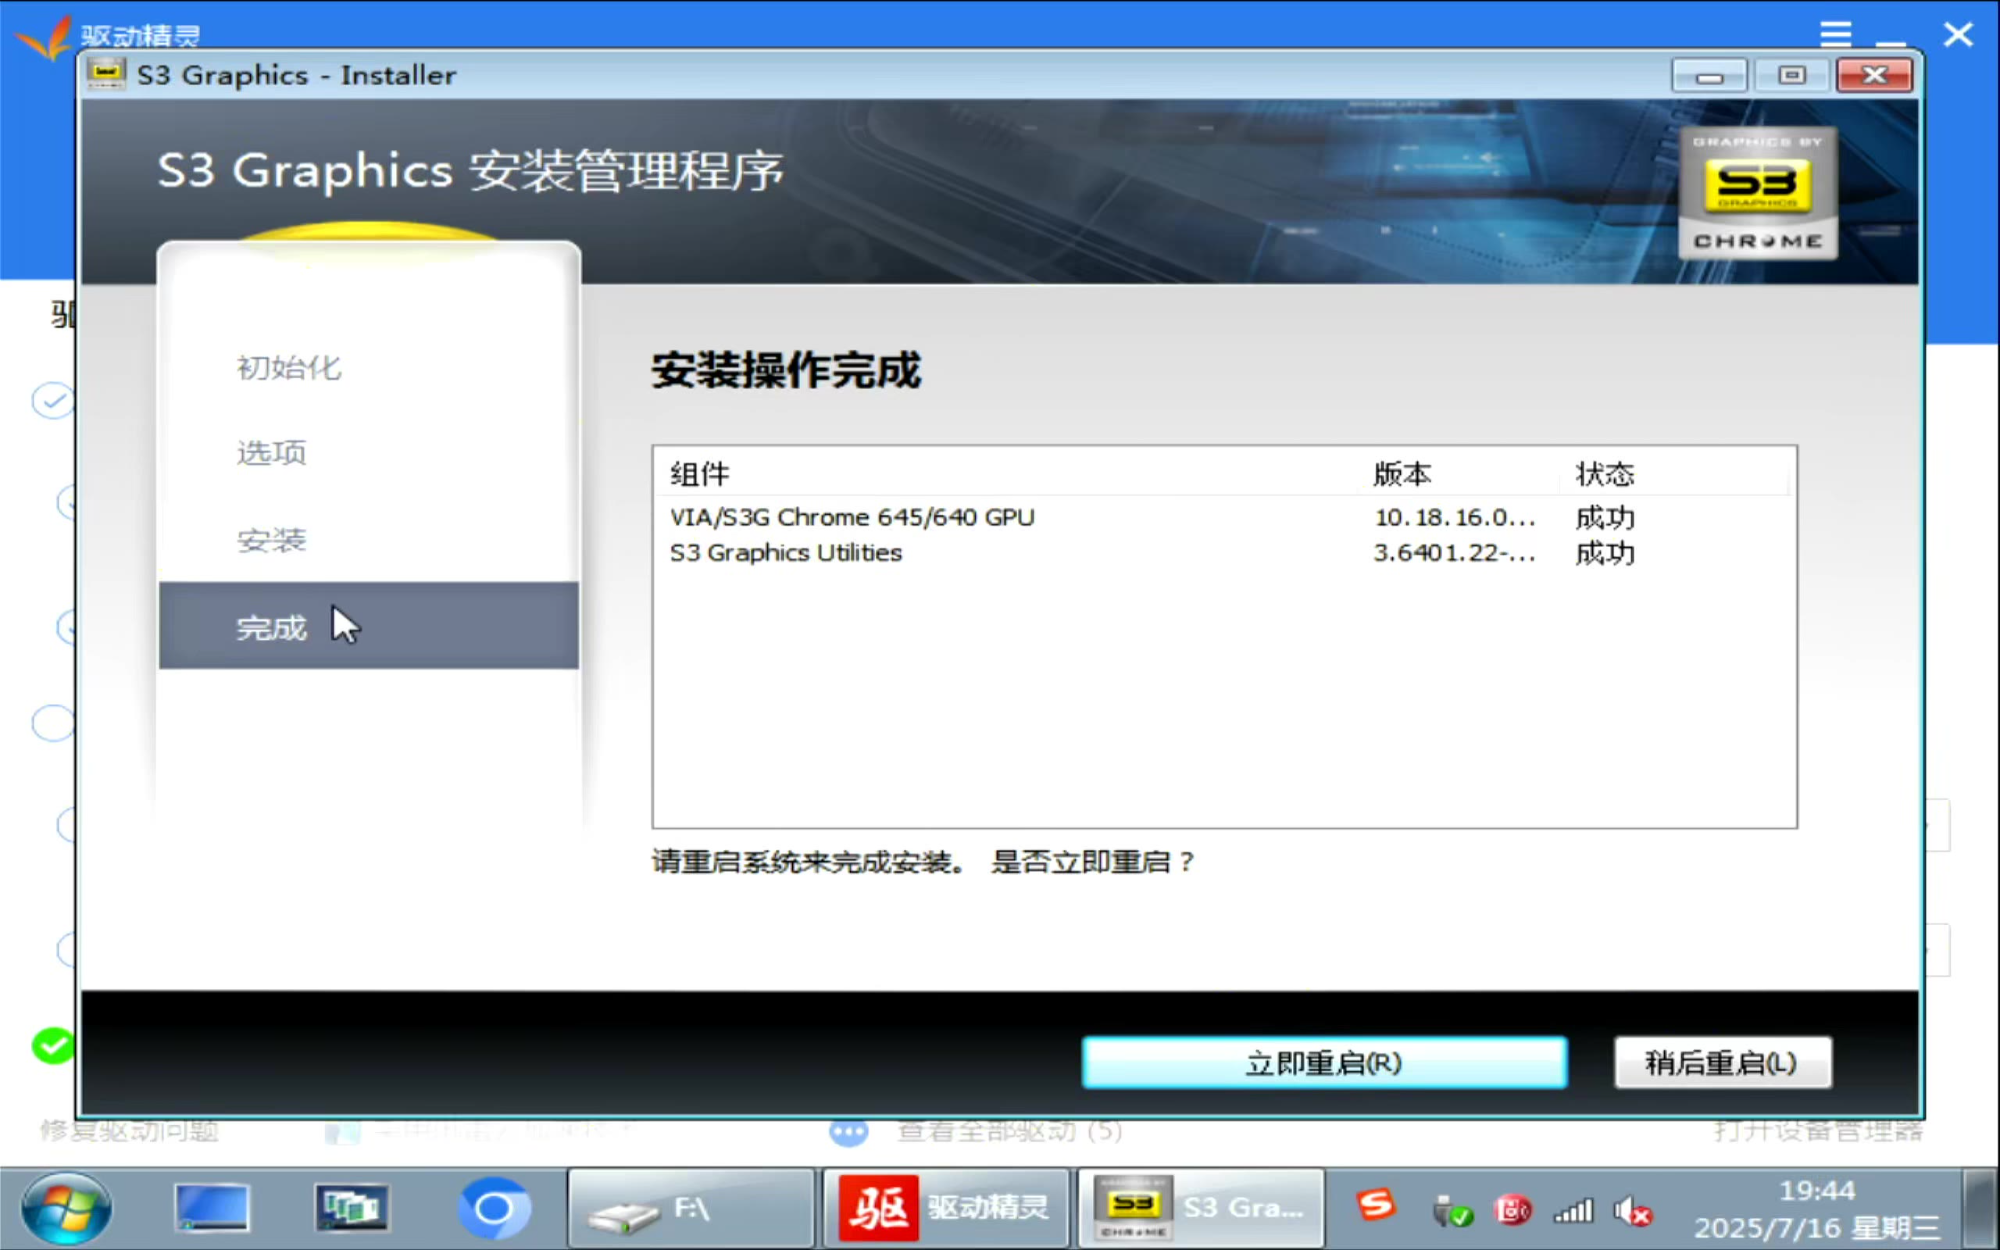Open the clock showing 19:44
The width and height of the screenshot is (2000, 1250).
1817,1209
